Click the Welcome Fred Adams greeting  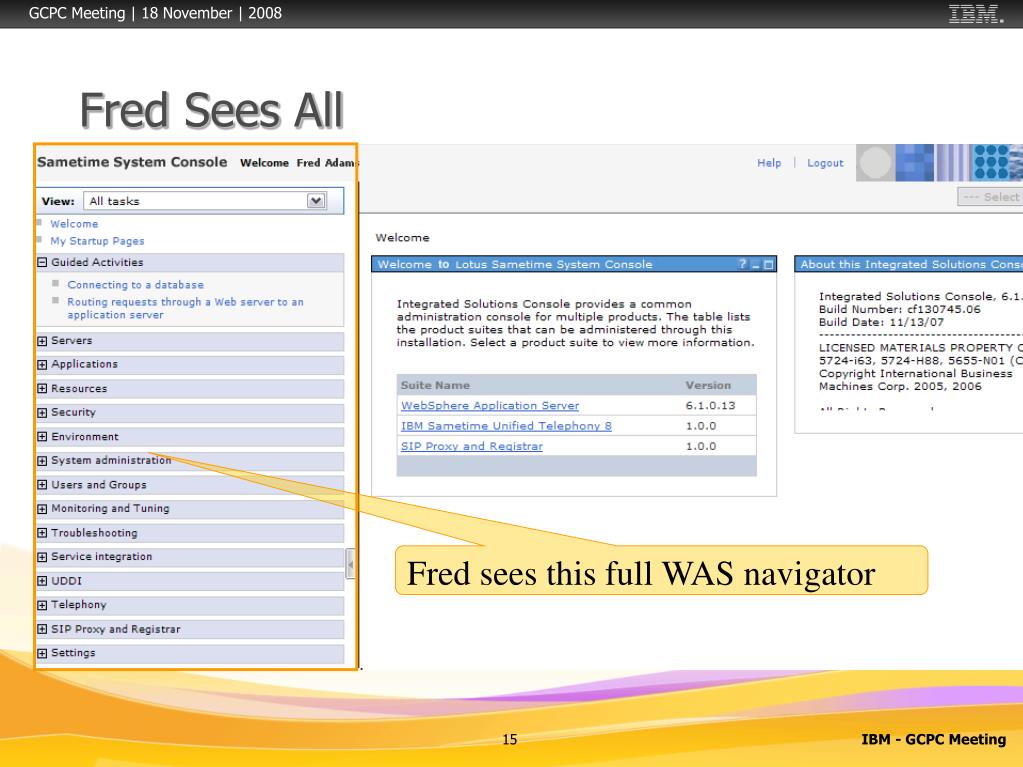(x=299, y=162)
